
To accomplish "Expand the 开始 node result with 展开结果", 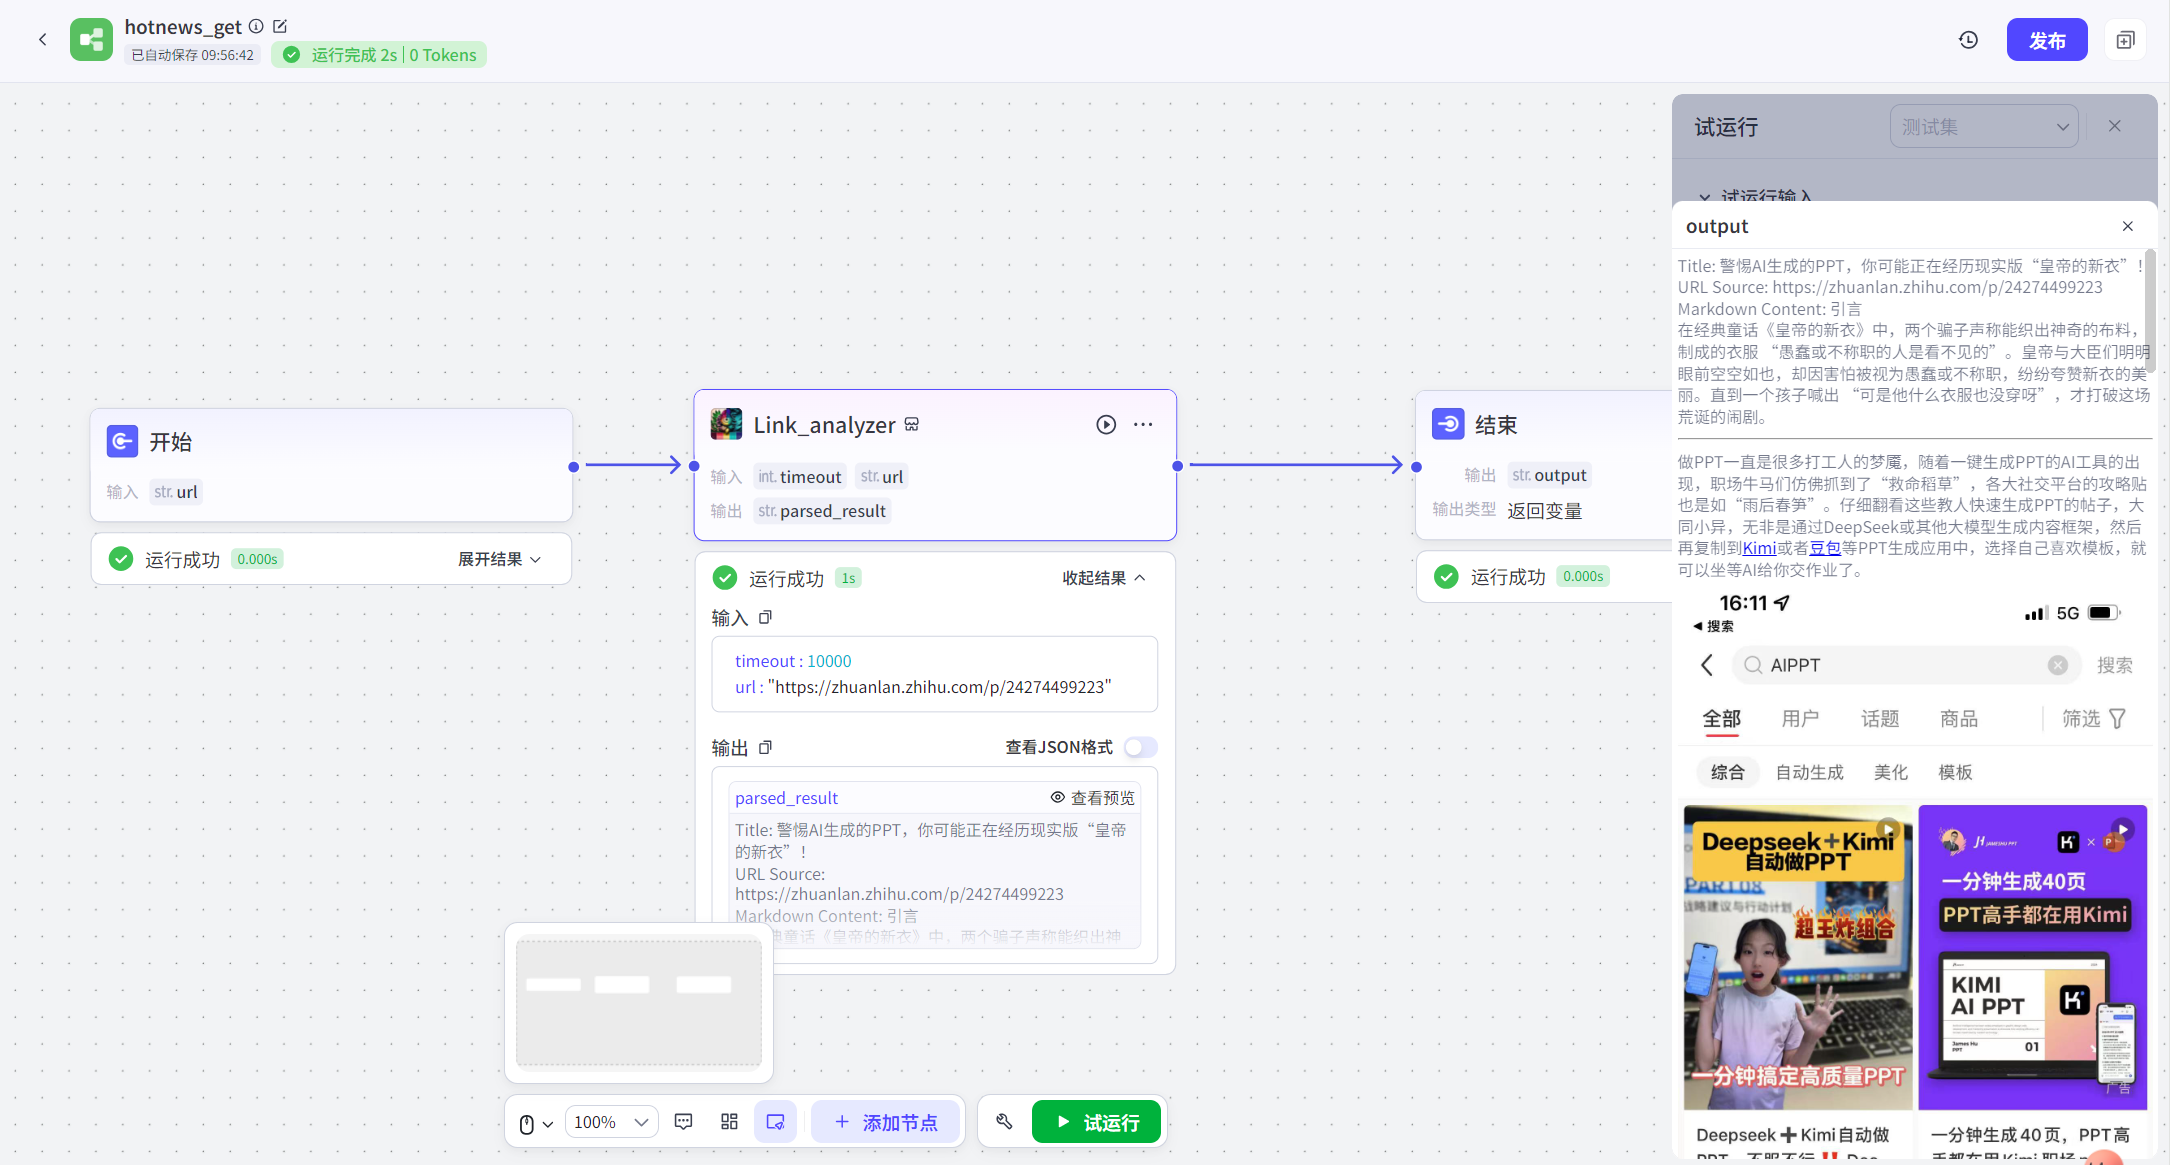I will (x=499, y=559).
